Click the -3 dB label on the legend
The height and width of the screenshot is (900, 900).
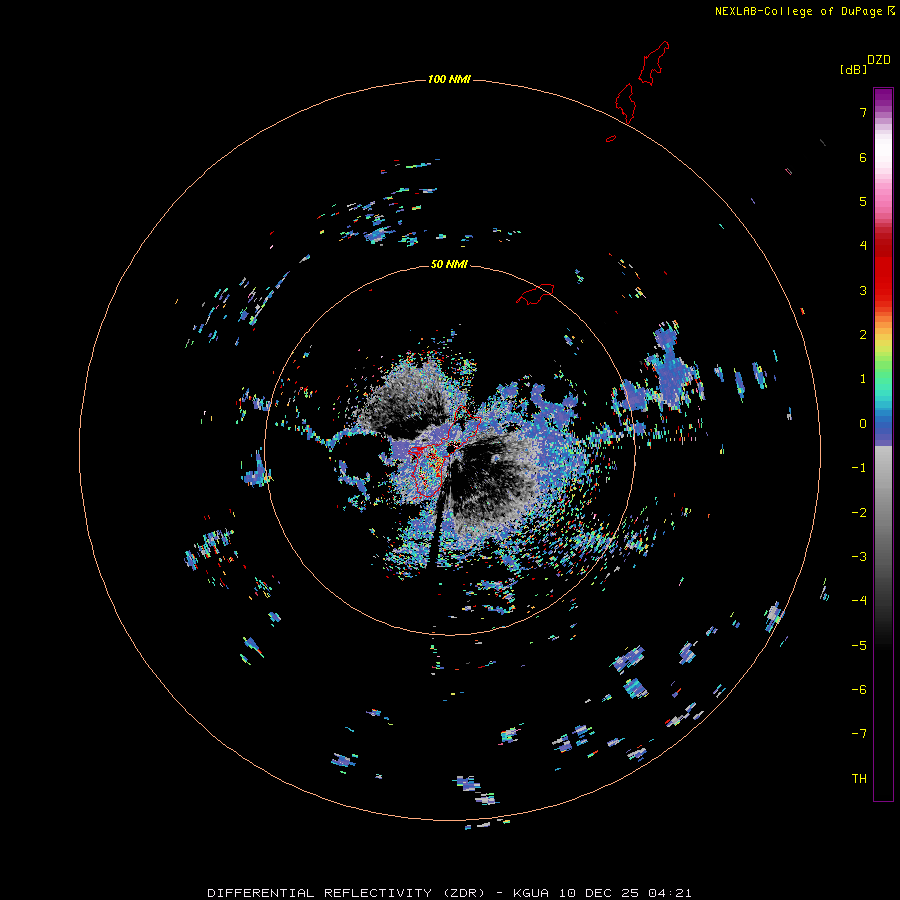859,557
